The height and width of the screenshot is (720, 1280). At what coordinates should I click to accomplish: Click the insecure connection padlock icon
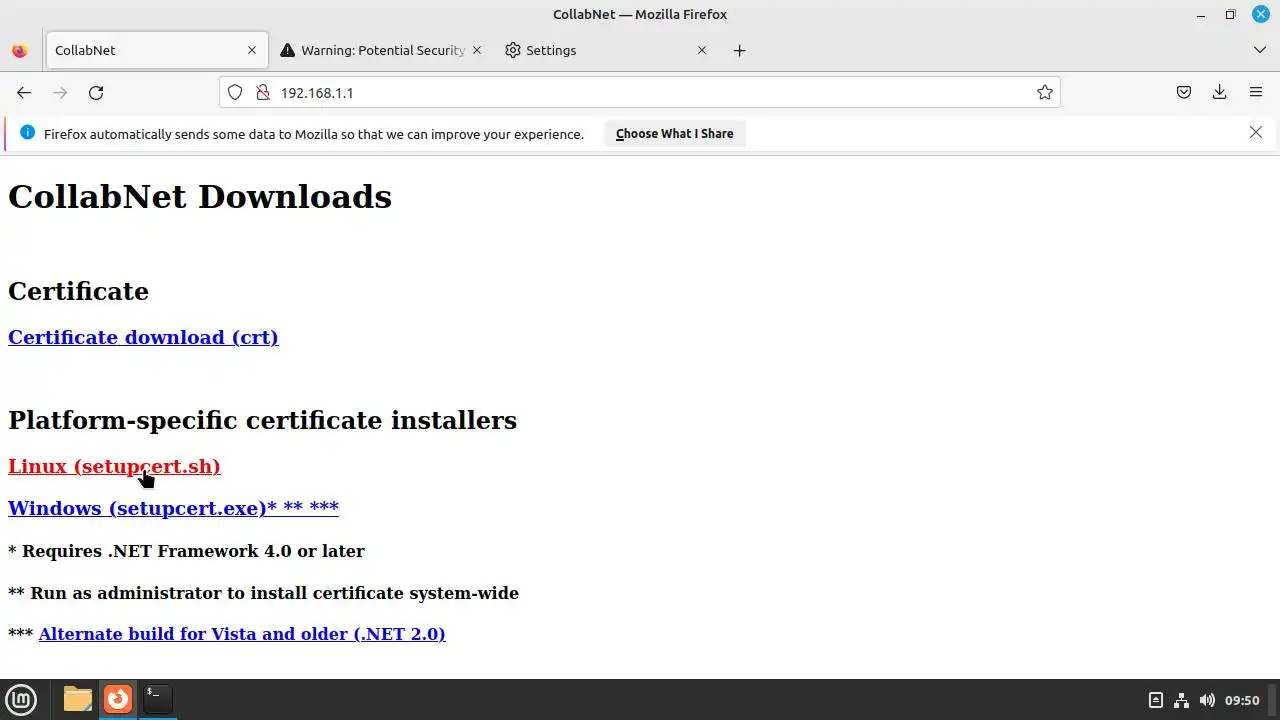263,92
